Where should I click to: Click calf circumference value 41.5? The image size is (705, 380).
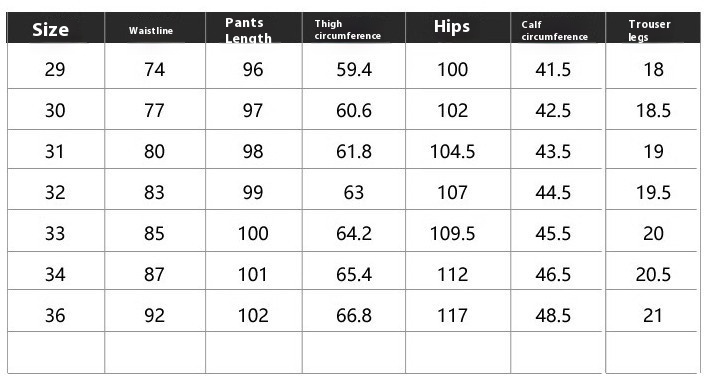pyautogui.click(x=553, y=70)
